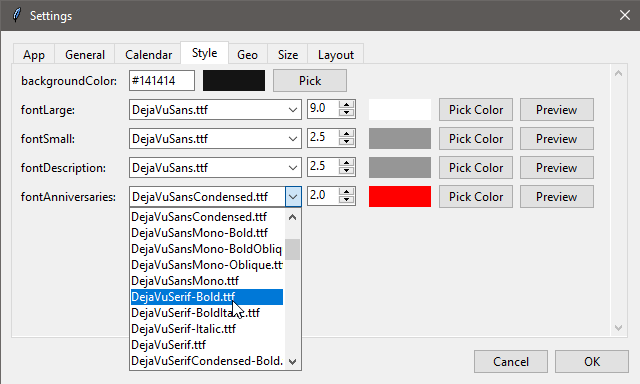The image size is (640, 384).
Task: Preview the fontAnniversaries font
Action: [x=557, y=196]
